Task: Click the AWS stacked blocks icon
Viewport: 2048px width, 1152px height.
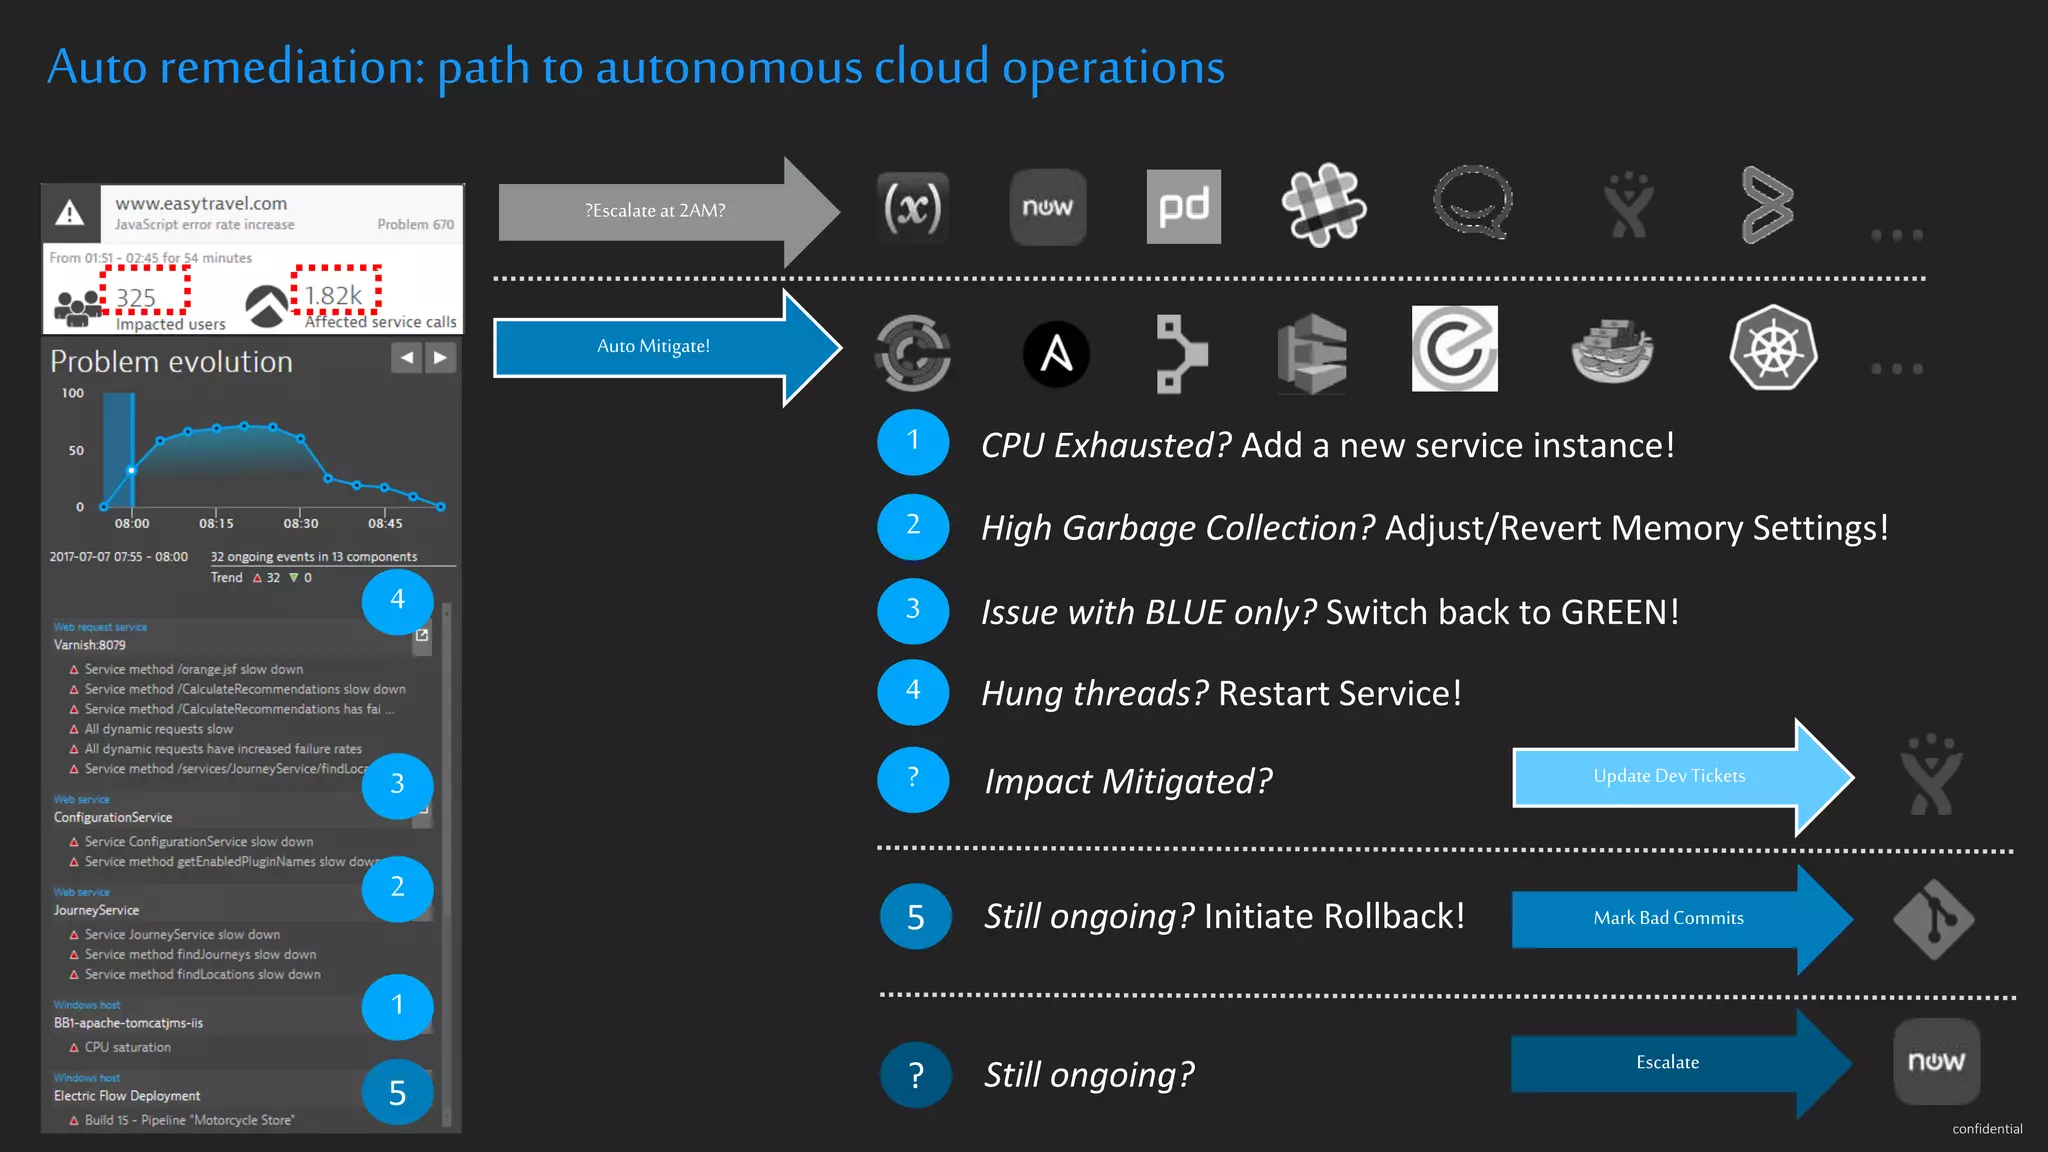Action: coord(1312,353)
